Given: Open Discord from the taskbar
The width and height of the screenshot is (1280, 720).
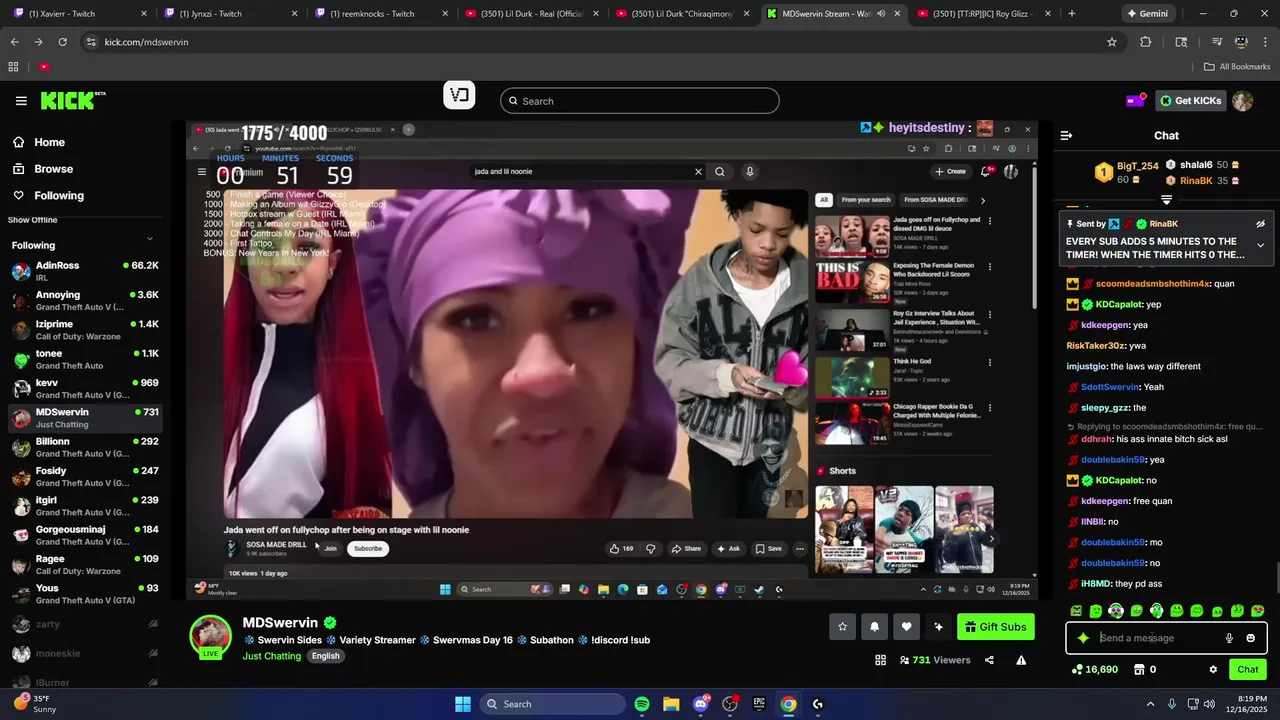Looking at the screenshot, I should click(x=701, y=704).
